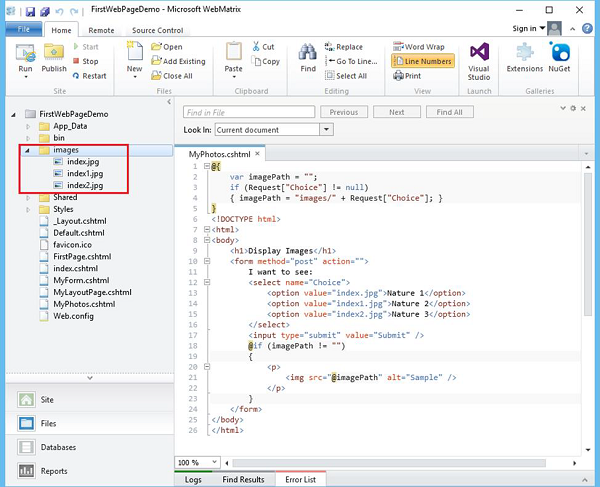Click the Find binoculars icon
Screen dimensions: 600x487
[308, 52]
